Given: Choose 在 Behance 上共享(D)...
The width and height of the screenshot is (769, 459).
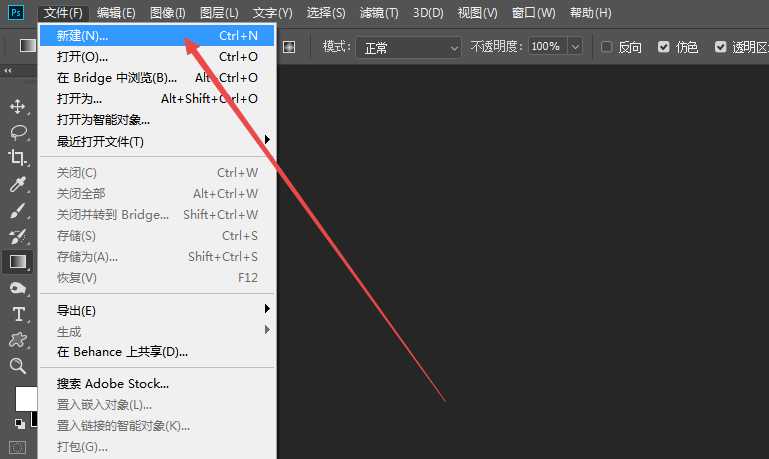Looking at the screenshot, I should [x=156, y=352].
